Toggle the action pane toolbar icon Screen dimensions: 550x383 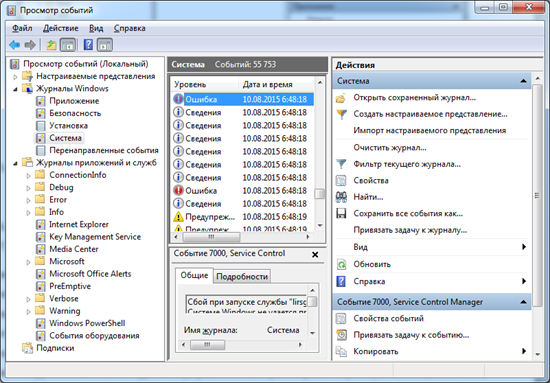point(105,45)
